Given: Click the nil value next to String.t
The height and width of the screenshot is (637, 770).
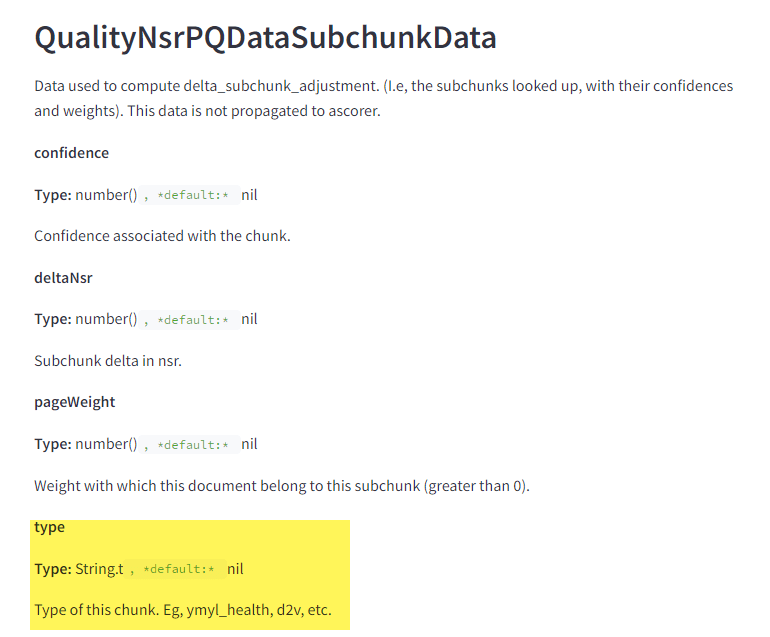Looking at the screenshot, I should [x=235, y=569].
